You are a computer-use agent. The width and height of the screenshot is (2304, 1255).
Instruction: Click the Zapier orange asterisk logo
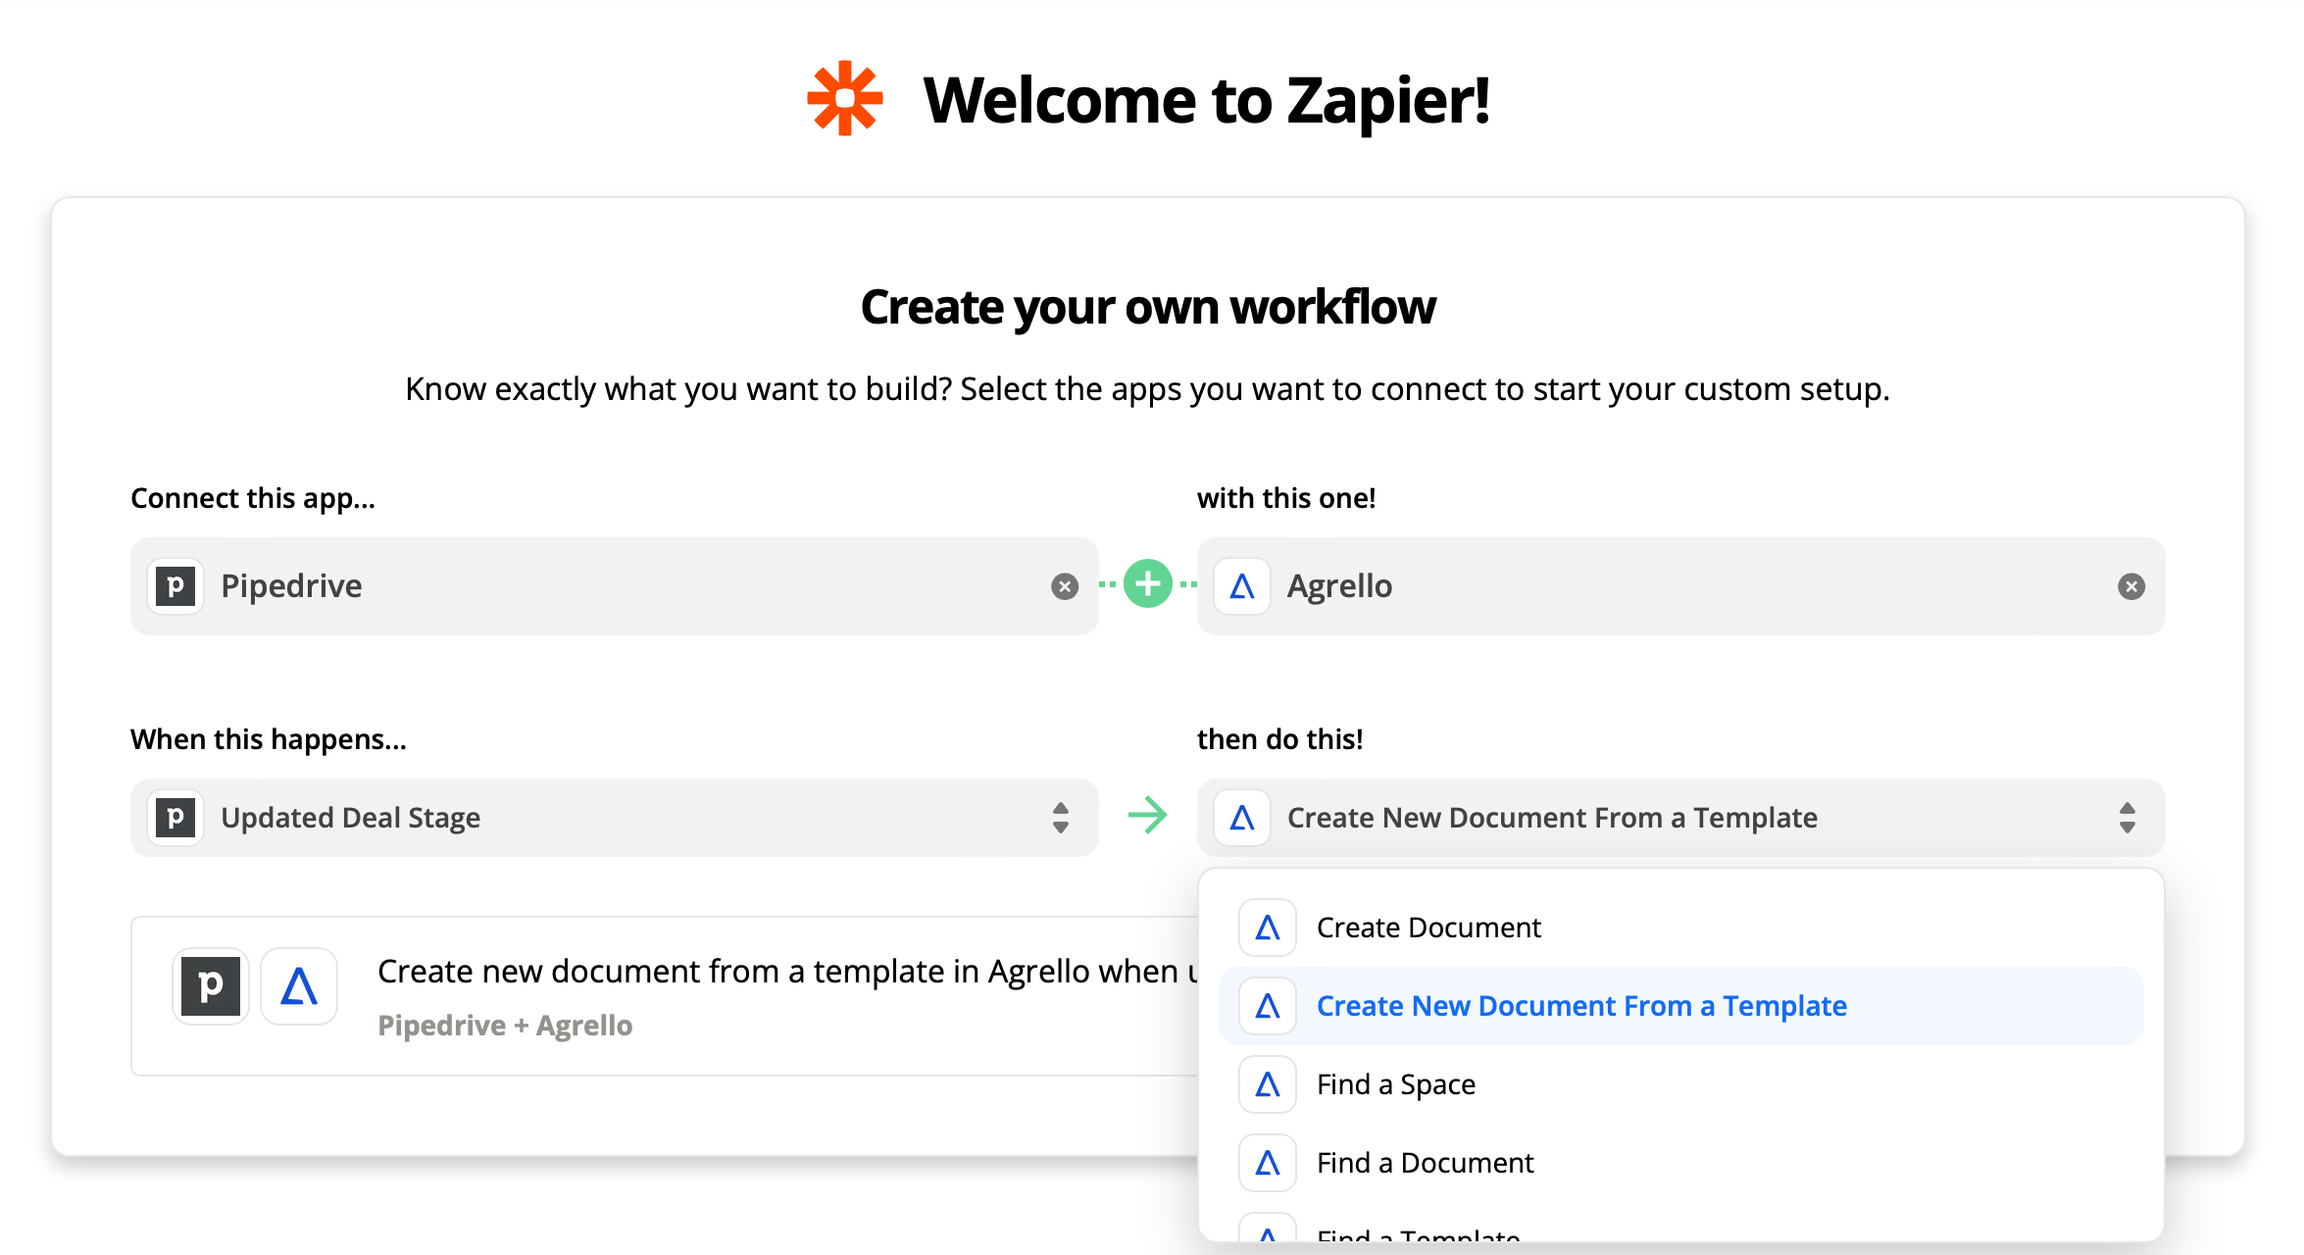click(x=845, y=98)
